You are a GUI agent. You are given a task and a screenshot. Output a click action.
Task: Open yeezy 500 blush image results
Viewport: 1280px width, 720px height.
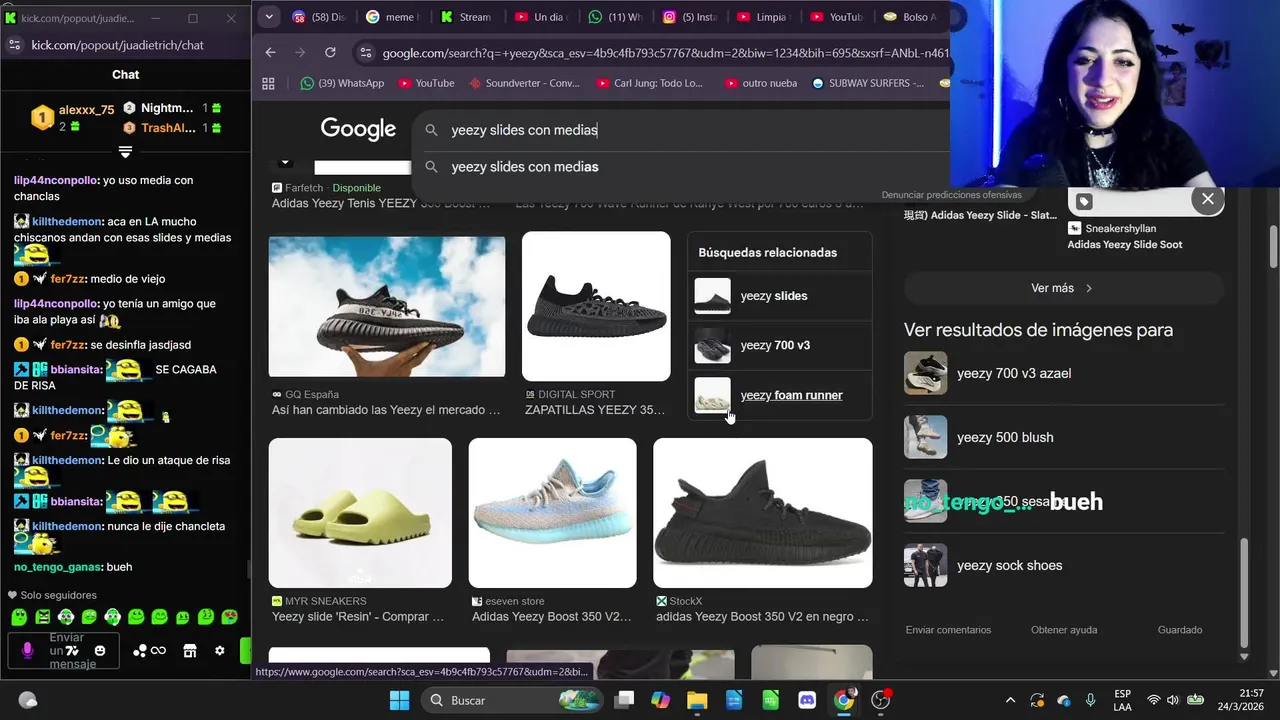1064,437
